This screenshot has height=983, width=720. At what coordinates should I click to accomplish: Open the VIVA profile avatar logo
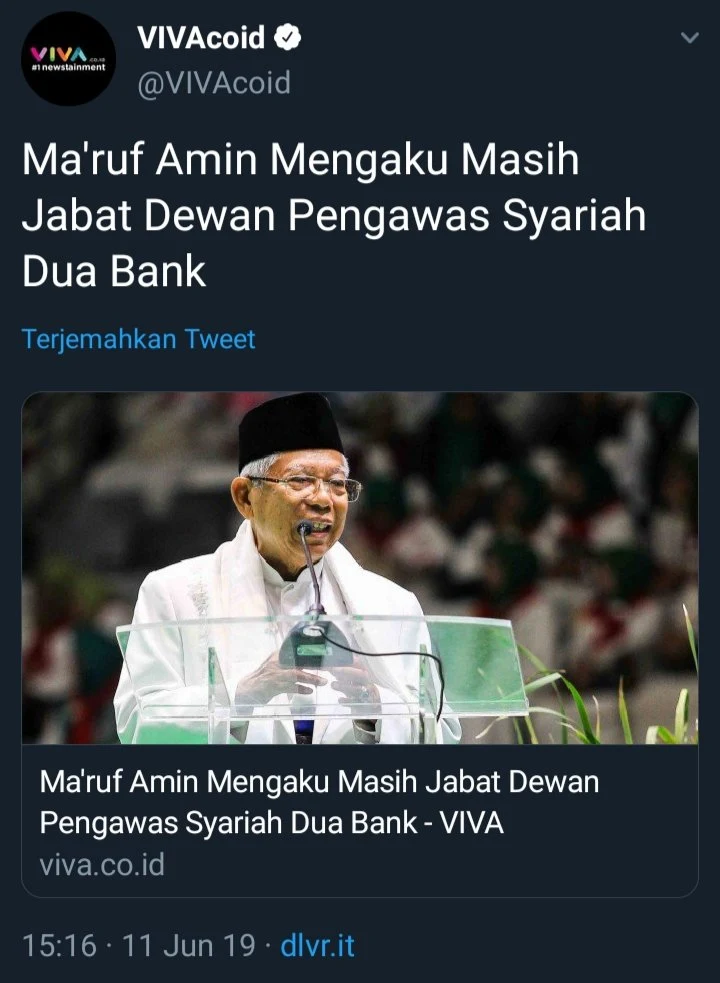pyautogui.click(x=68, y=59)
